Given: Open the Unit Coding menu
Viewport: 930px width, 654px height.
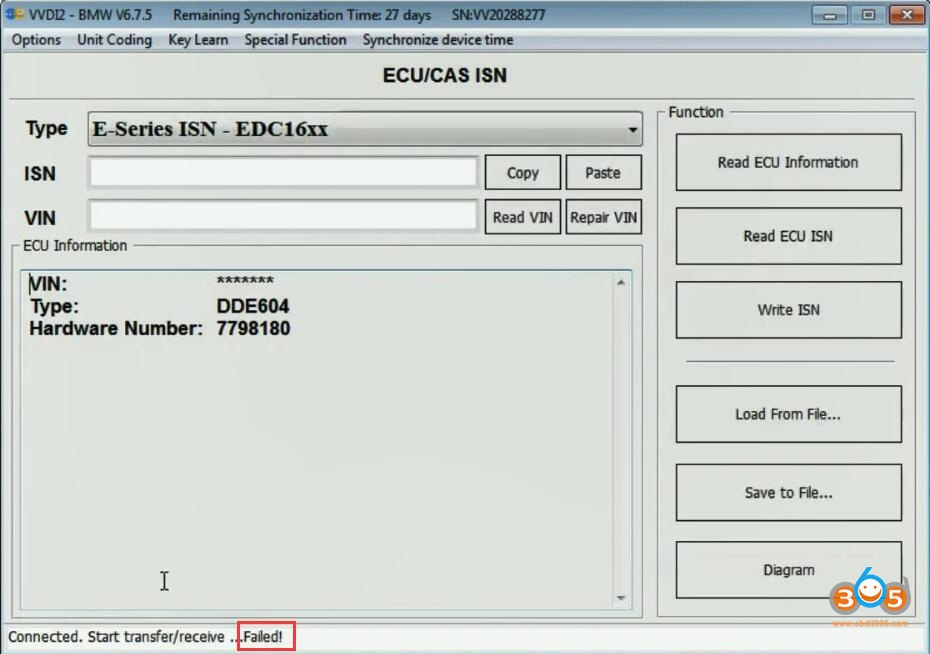Looking at the screenshot, I should pyautogui.click(x=114, y=40).
